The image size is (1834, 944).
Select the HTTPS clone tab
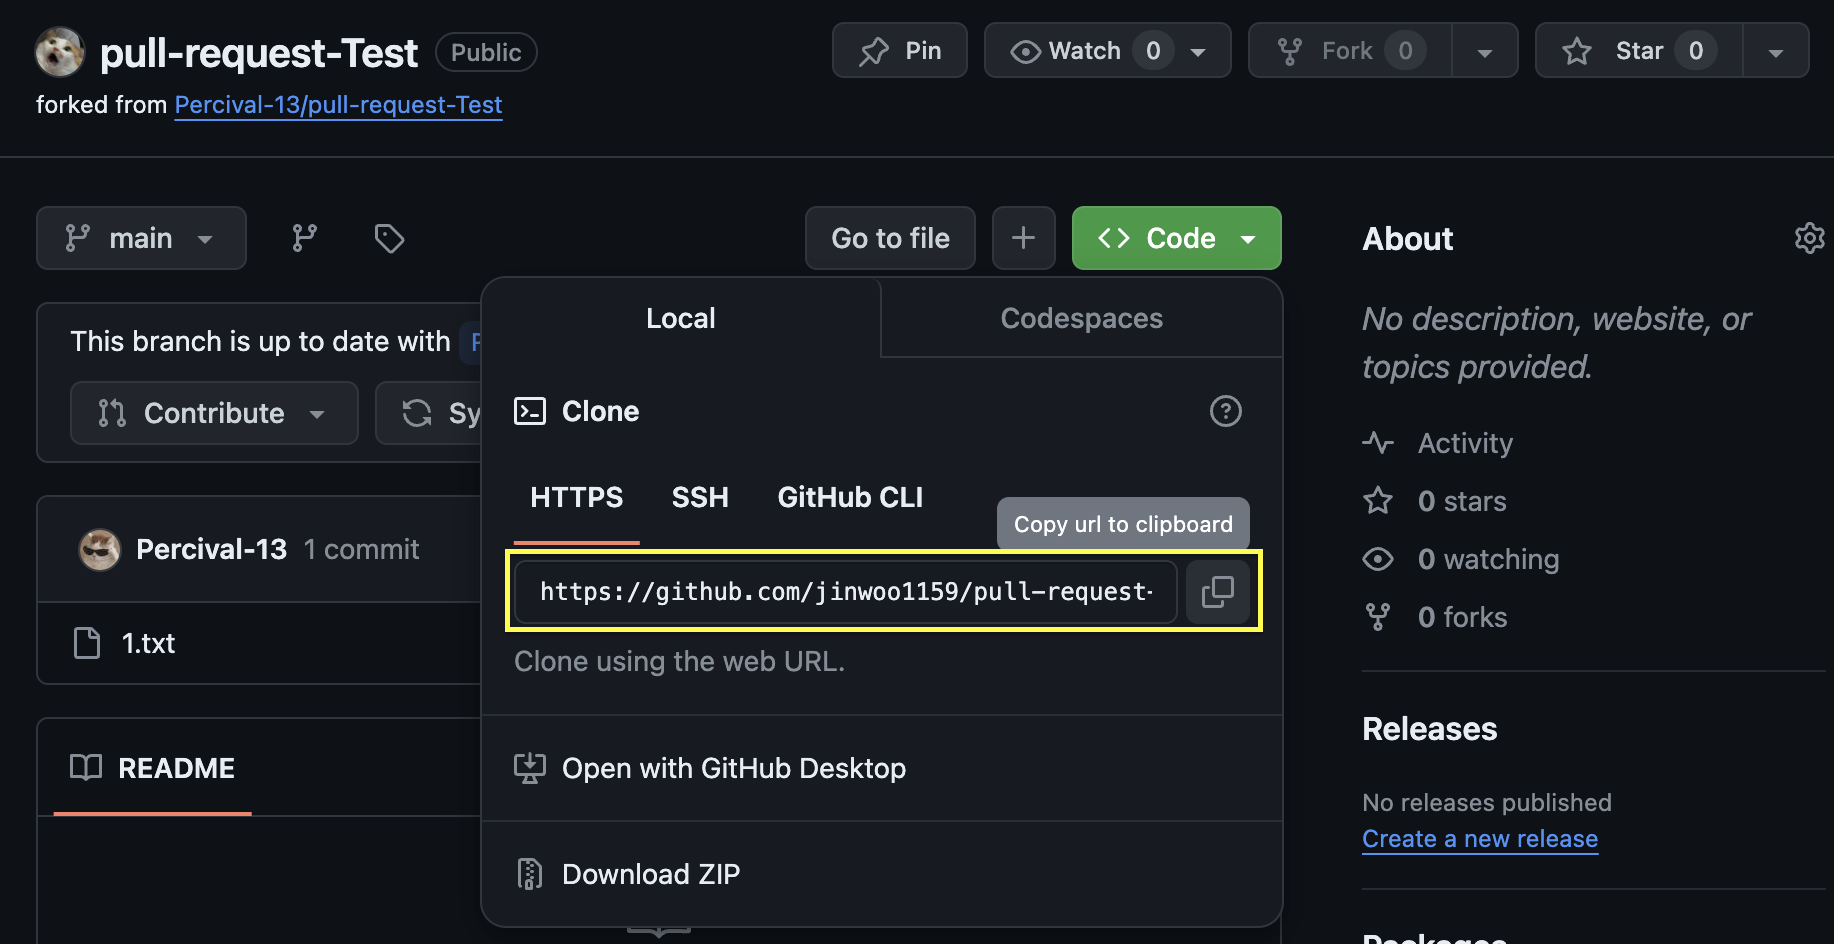[x=576, y=498]
